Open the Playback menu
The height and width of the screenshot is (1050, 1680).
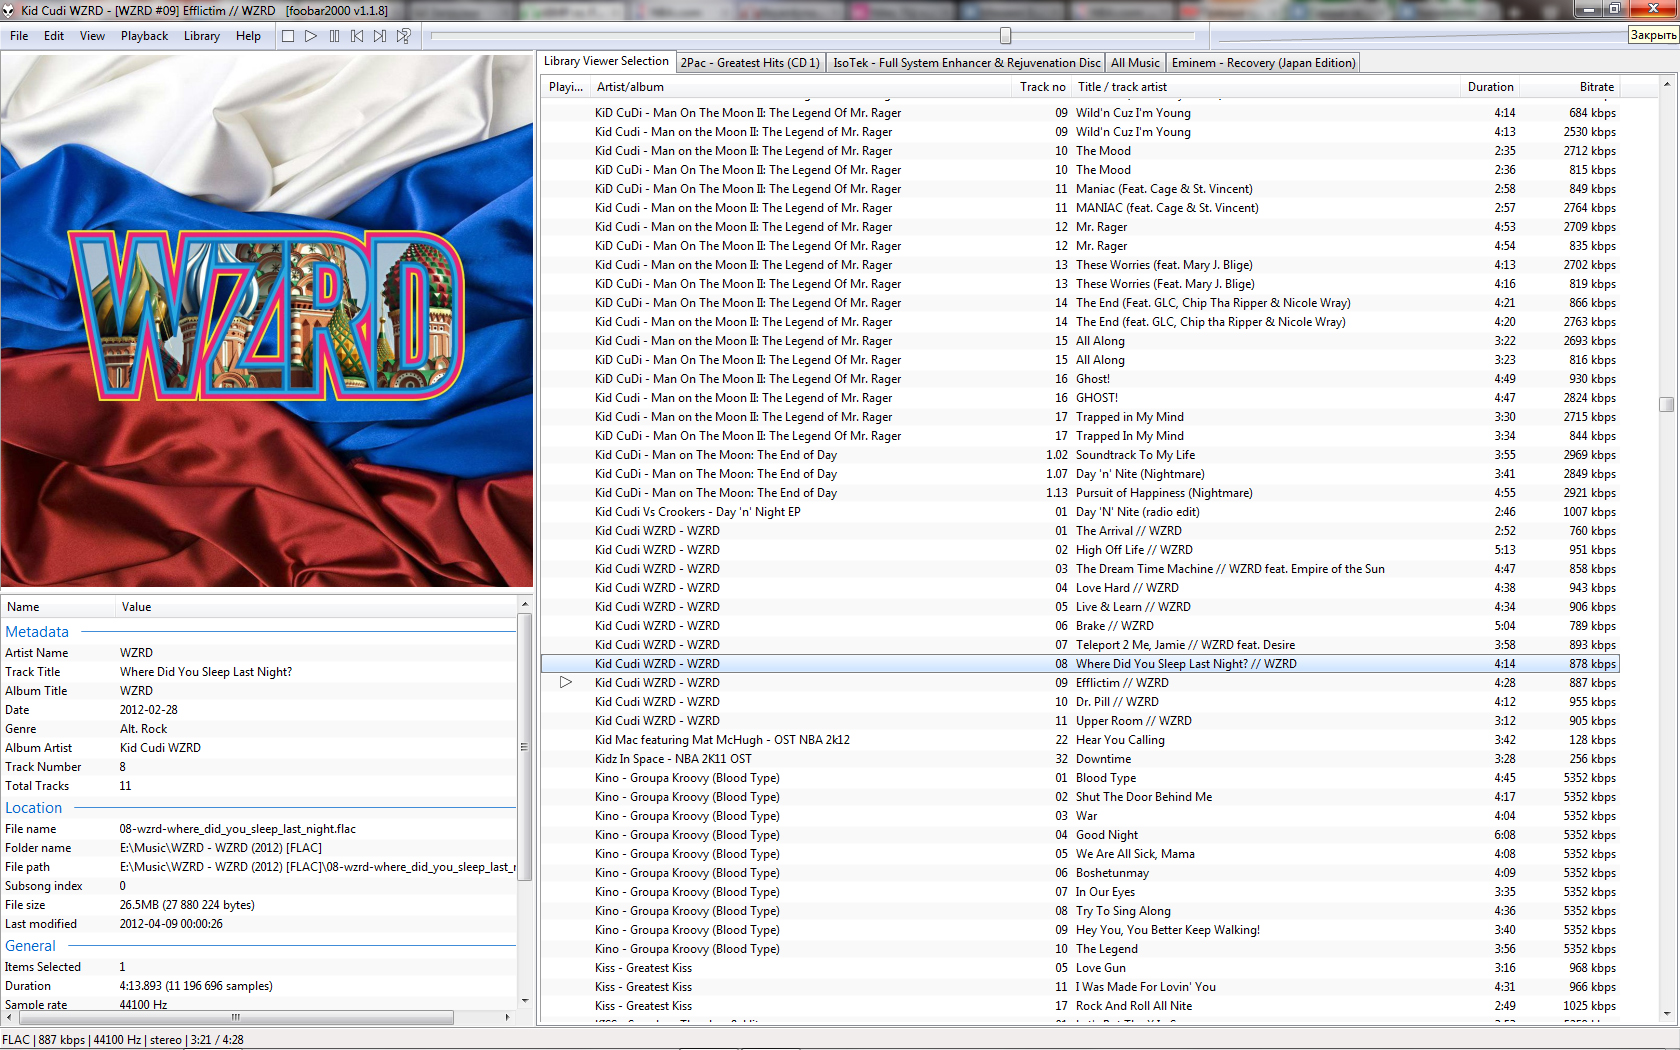point(144,36)
